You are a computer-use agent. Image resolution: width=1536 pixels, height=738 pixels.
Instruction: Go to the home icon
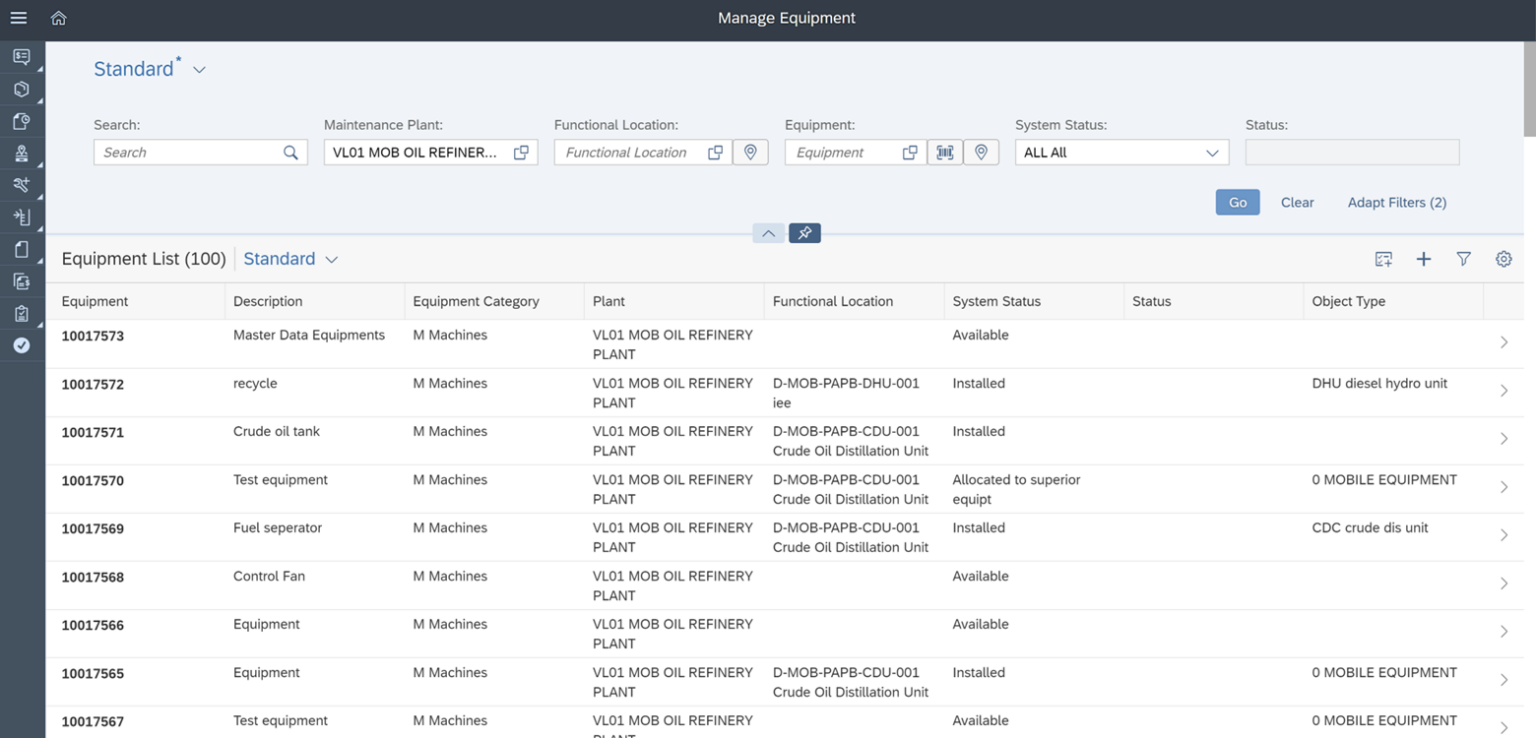pyautogui.click(x=59, y=18)
